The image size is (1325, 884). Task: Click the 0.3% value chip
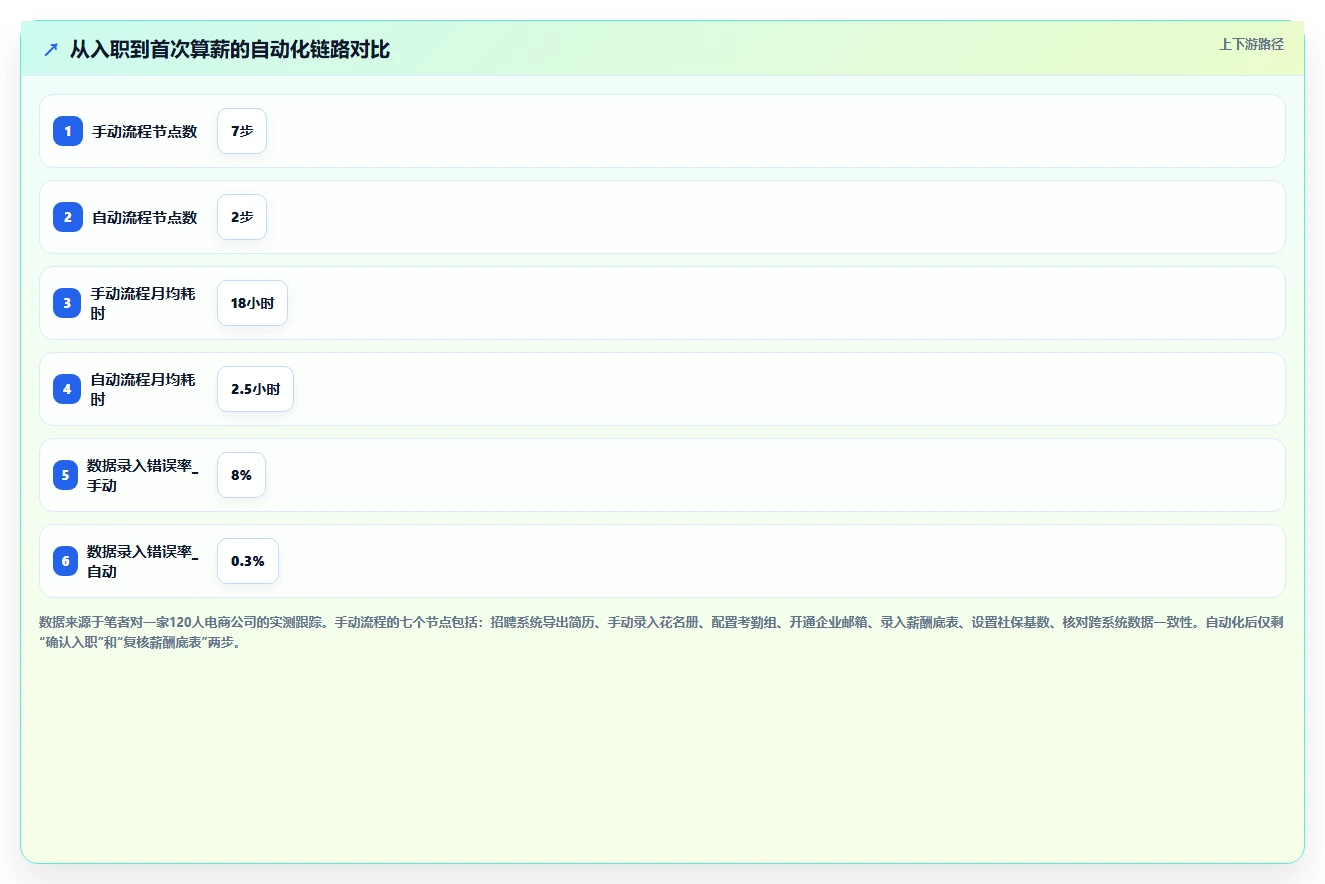click(x=248, y=561)
